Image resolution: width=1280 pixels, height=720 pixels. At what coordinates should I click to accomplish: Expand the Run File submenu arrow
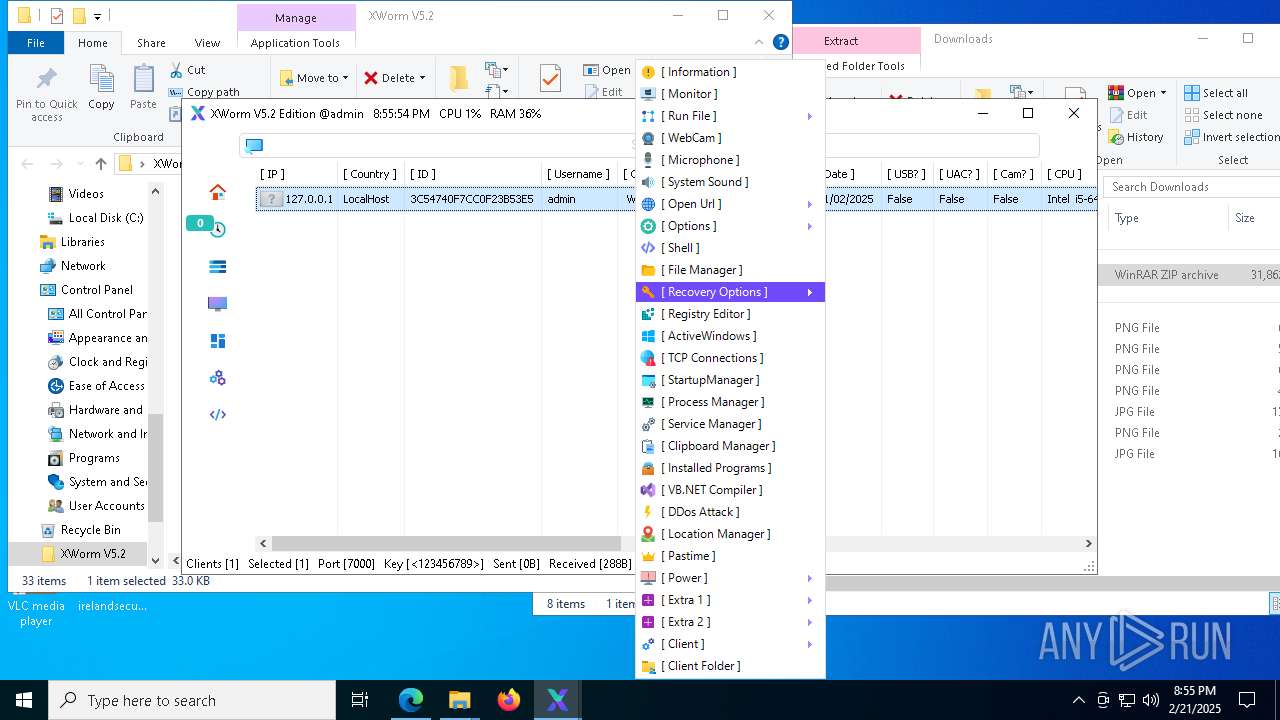(809, 116)
